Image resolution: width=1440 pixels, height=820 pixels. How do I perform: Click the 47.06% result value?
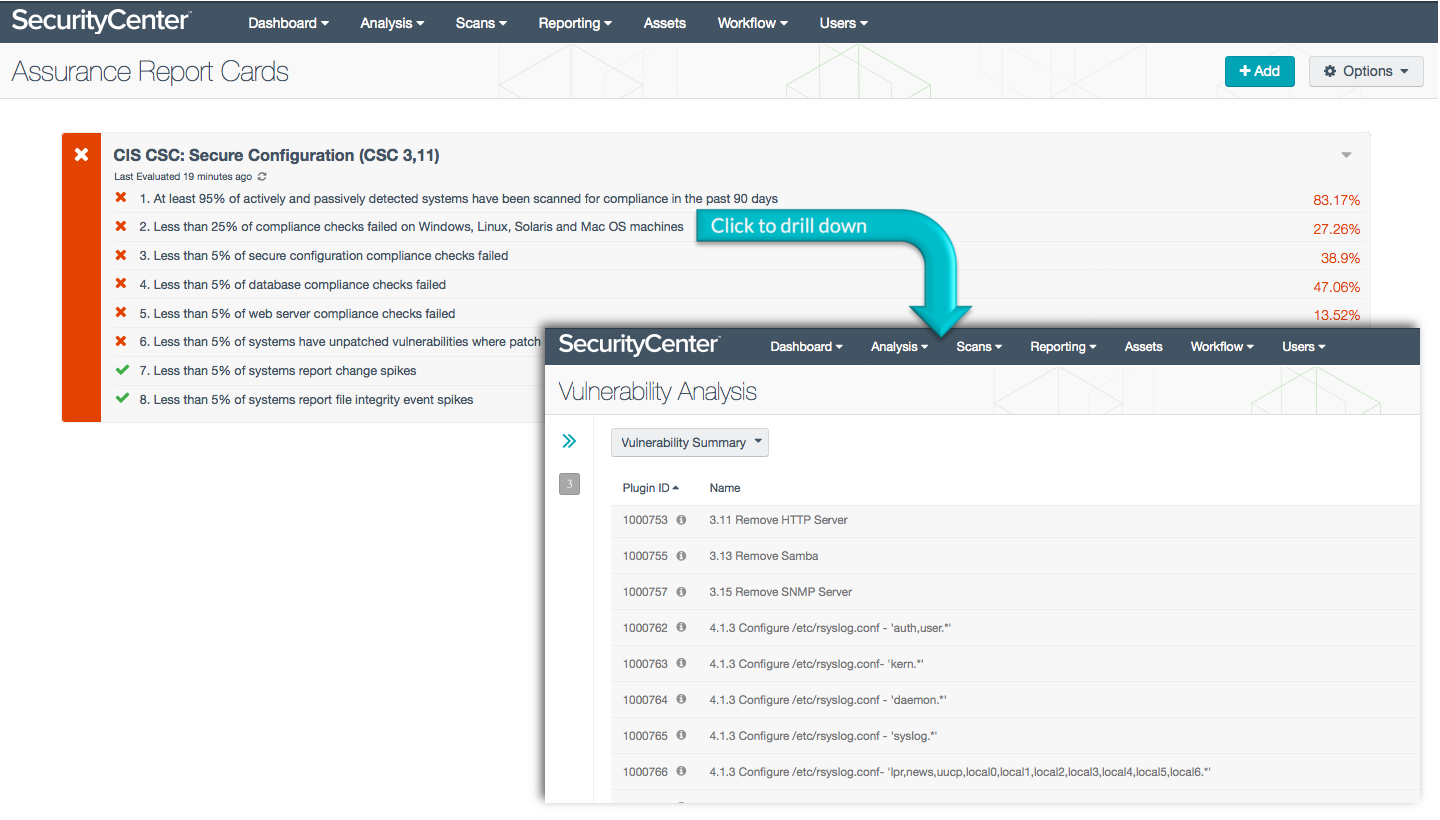1336,287
